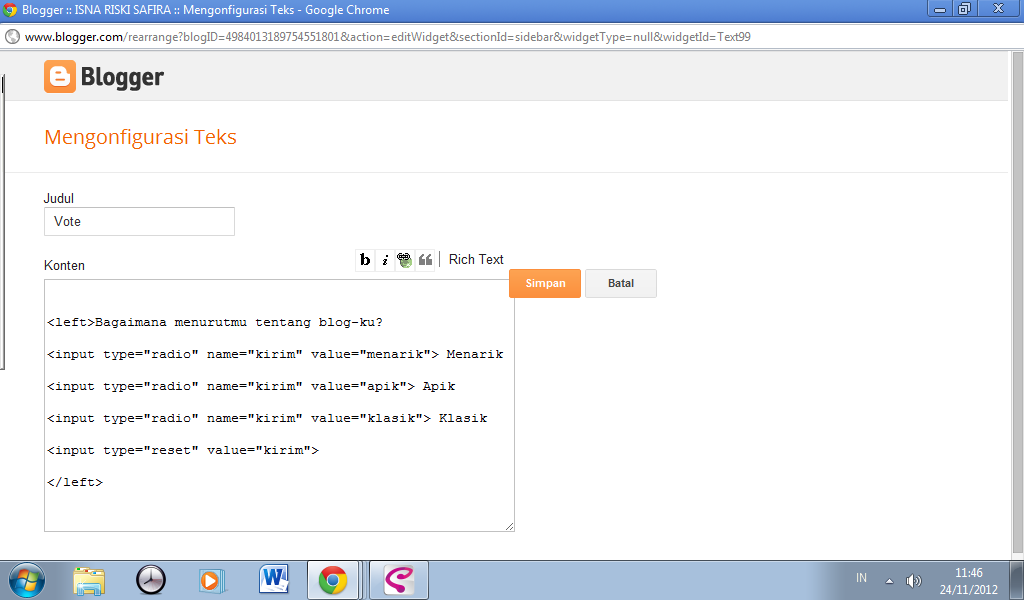Screen dimensions: 1024x600
Task: Click the line with value="apik" in code
Action: (251, 387)
